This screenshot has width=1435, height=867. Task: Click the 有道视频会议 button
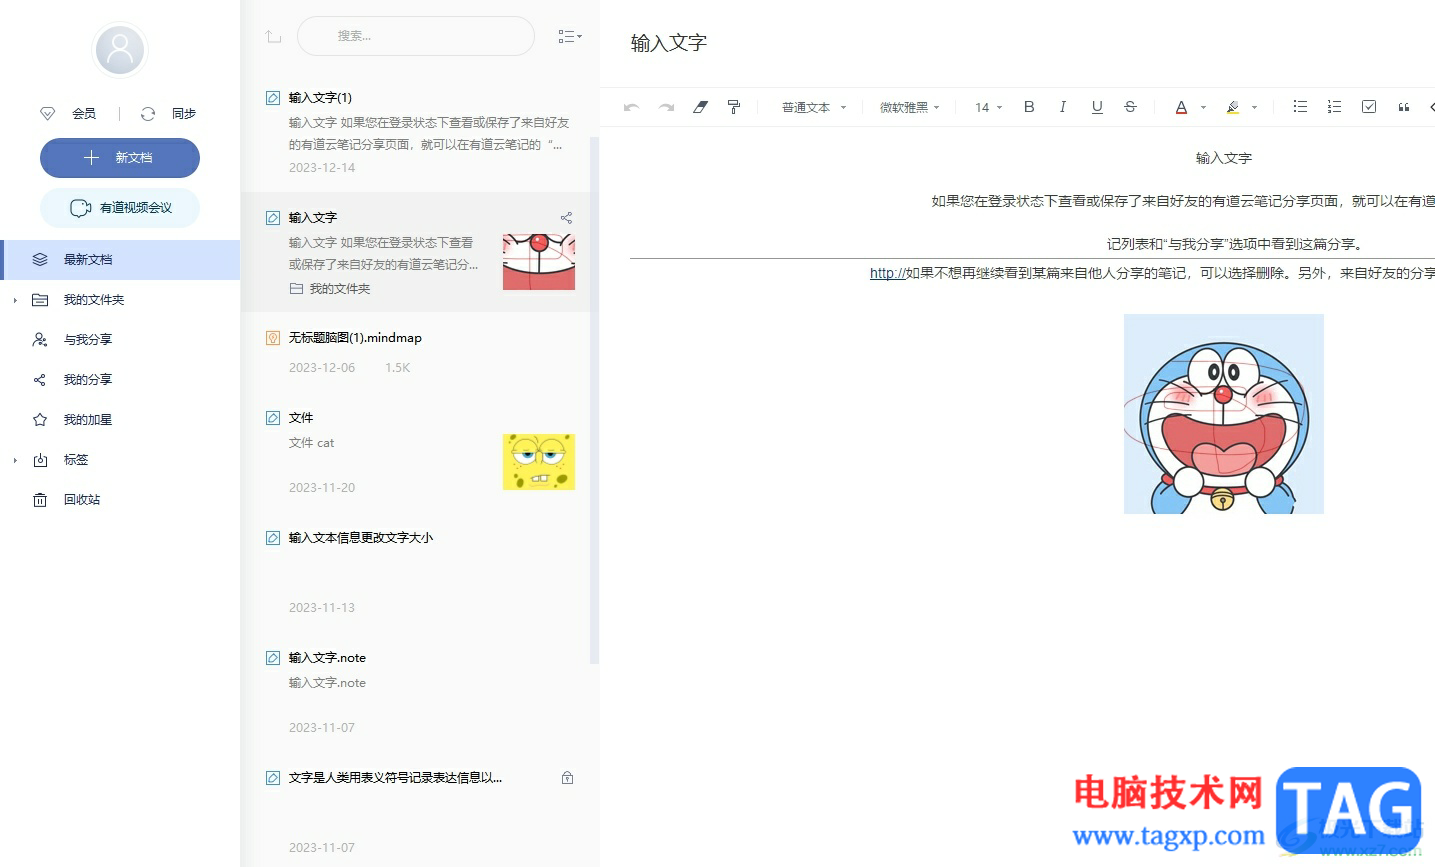pos(120,208)
